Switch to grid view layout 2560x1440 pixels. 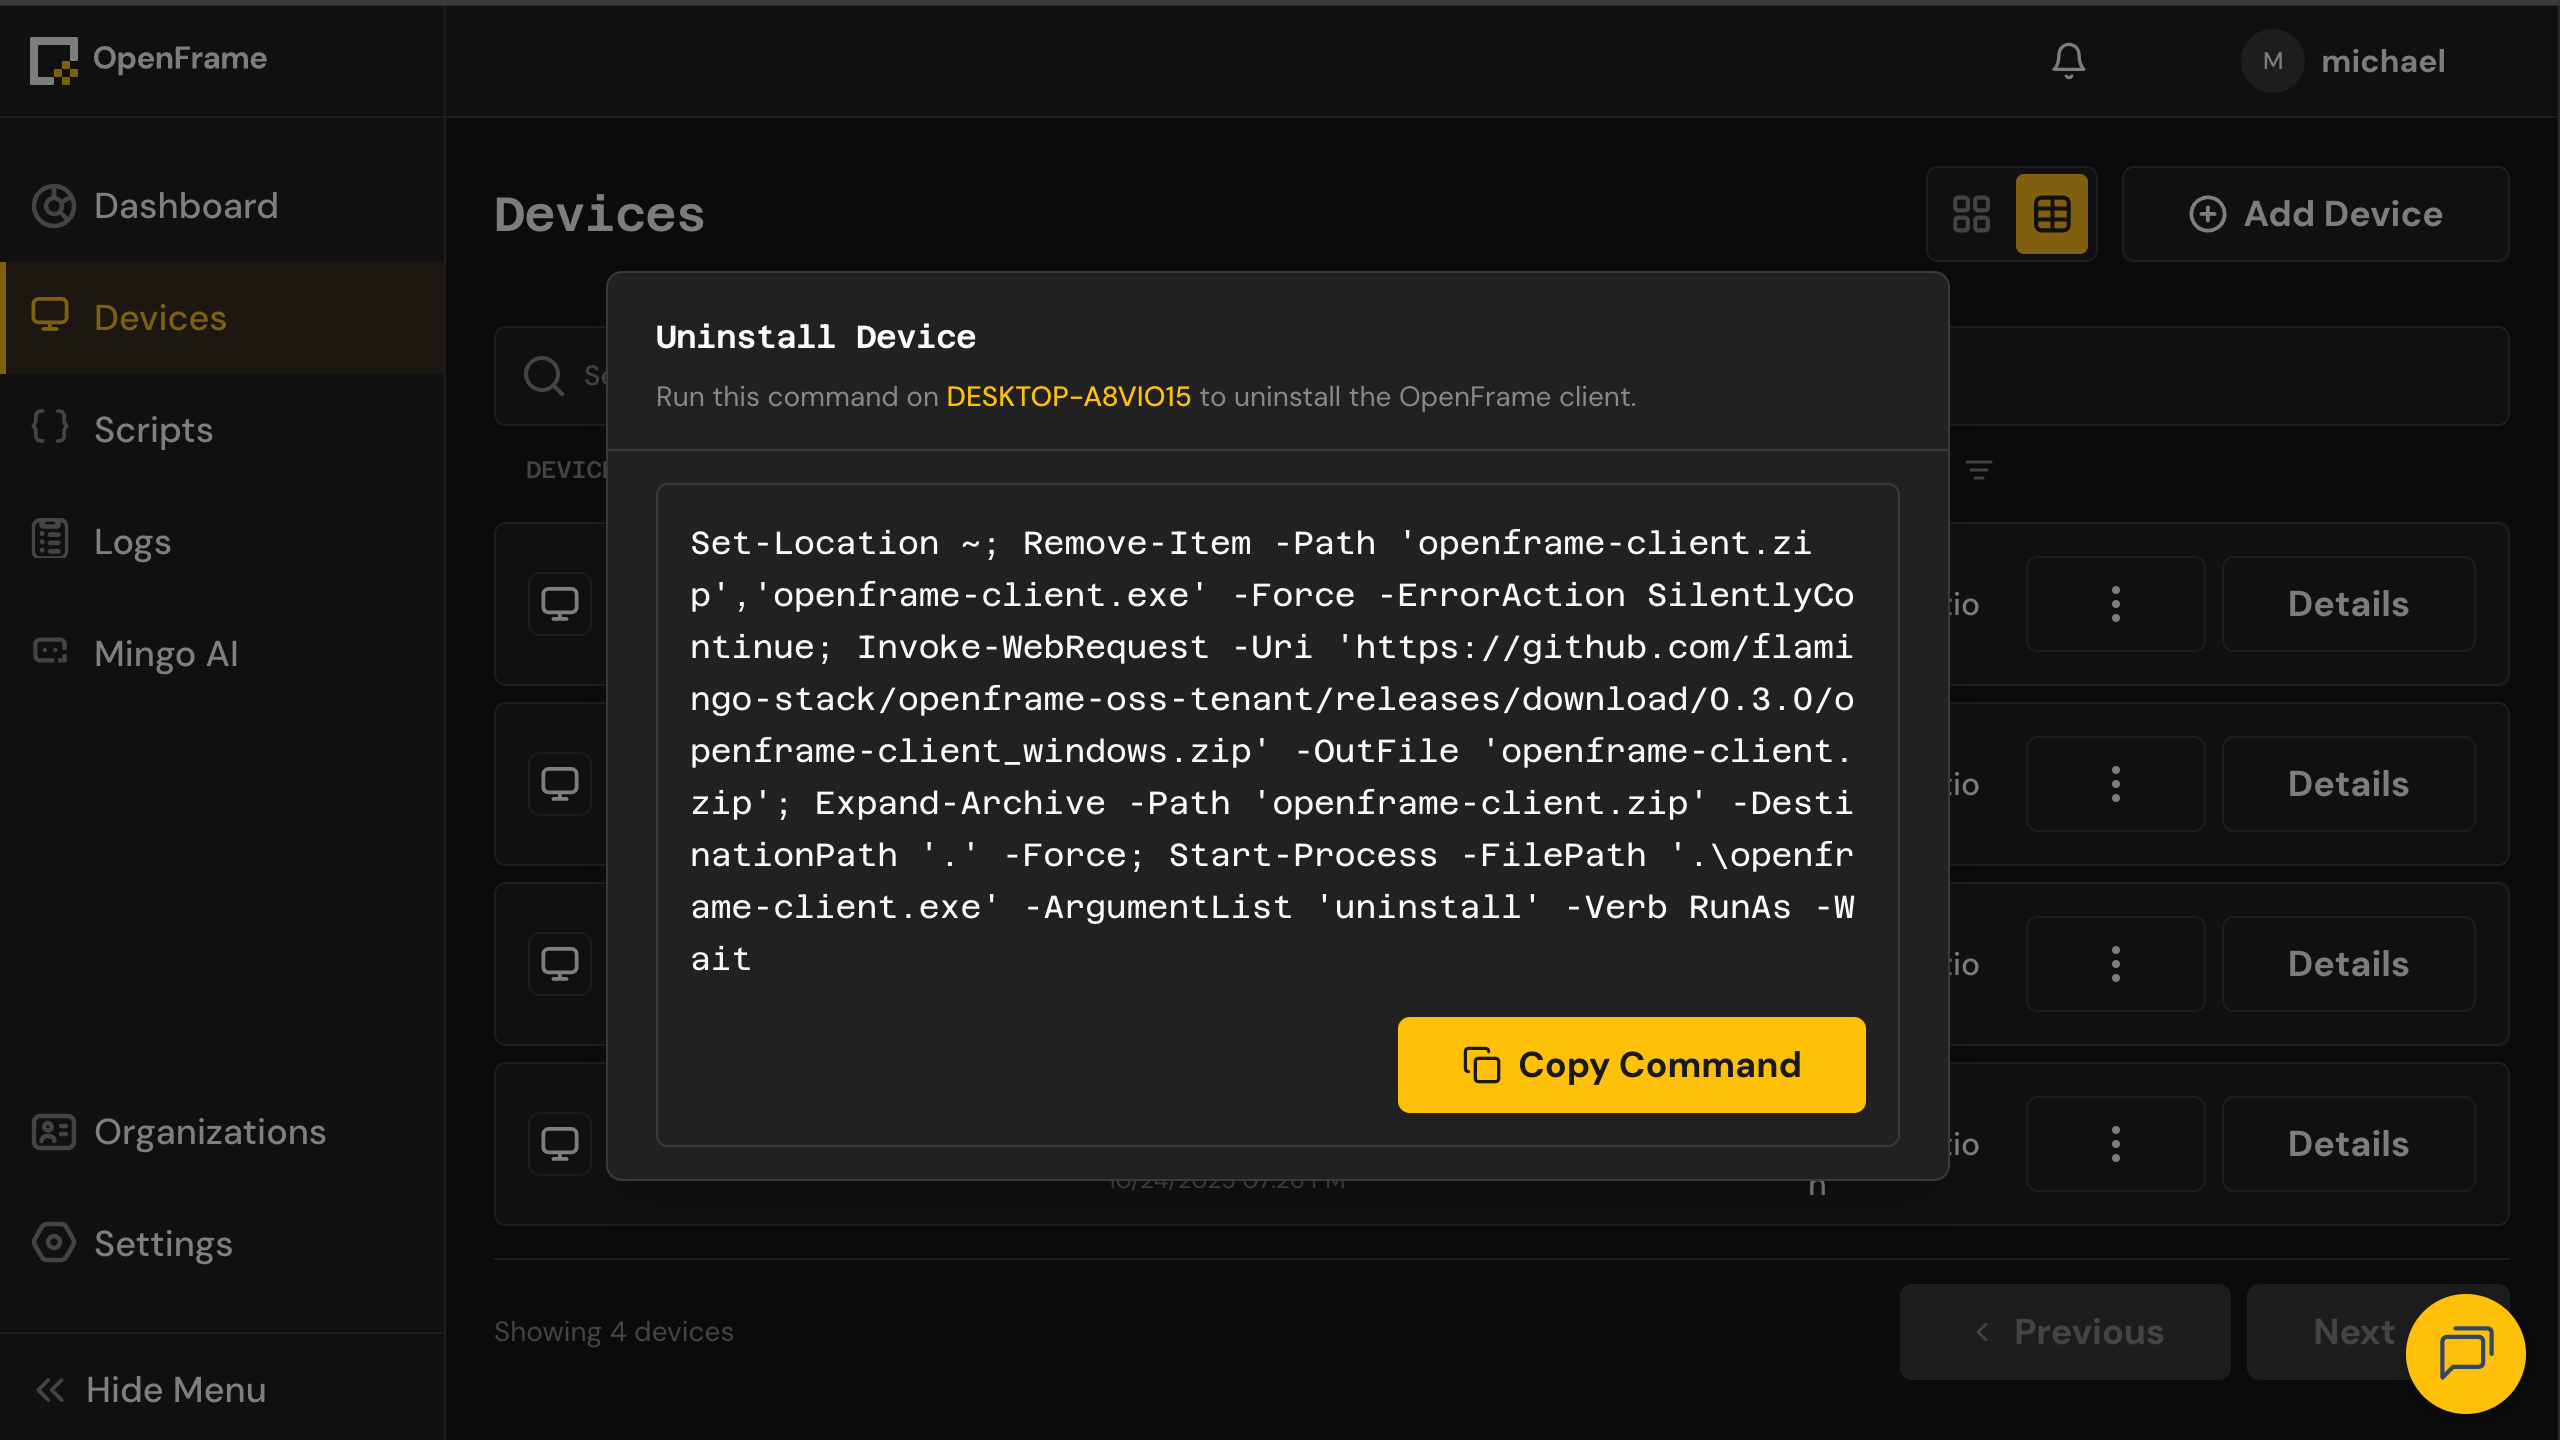(1971, 214)
